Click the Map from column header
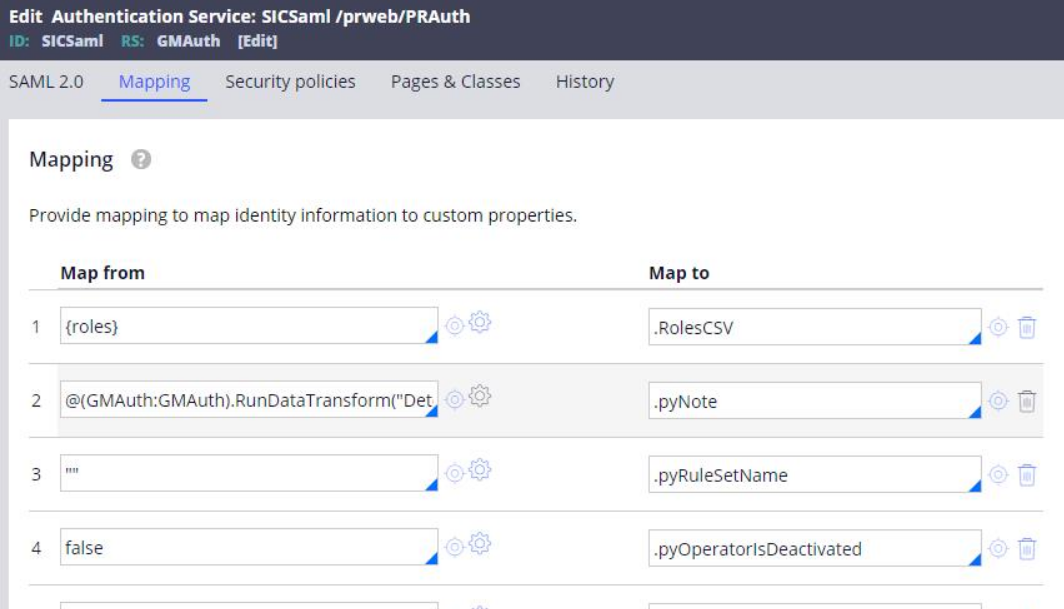Viewport: 1064px width, 609px height. coord(102,273)
